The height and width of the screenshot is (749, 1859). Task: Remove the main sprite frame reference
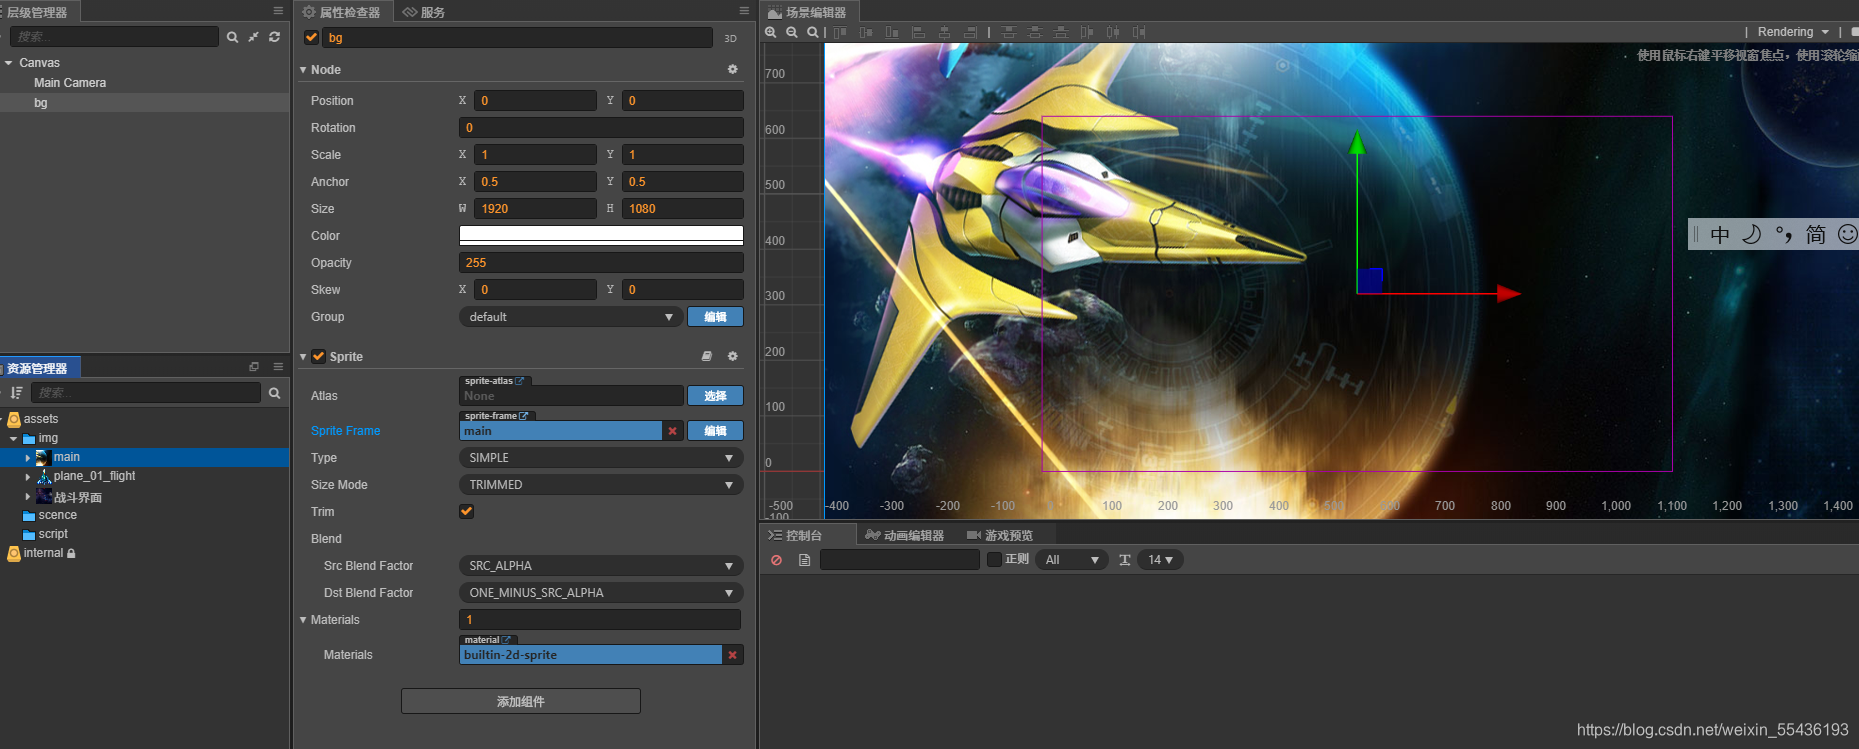672,431
